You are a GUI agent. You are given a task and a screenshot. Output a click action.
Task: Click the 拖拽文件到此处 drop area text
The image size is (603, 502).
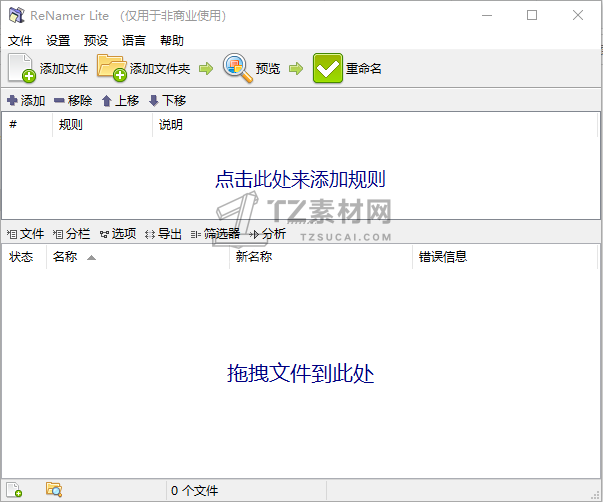pos(300,373)
